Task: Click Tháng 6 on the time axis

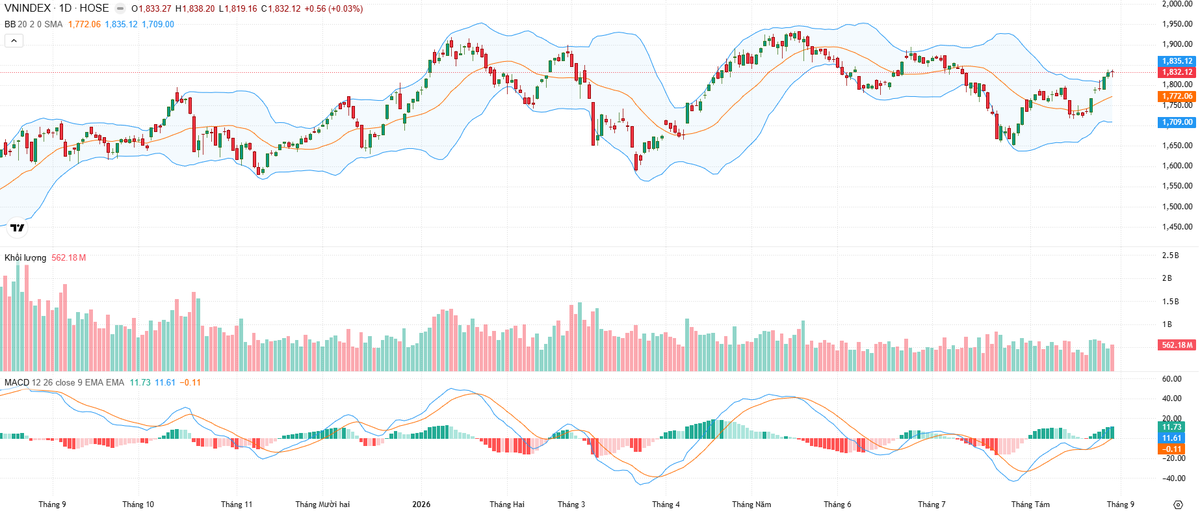Action: click(836, 504)
